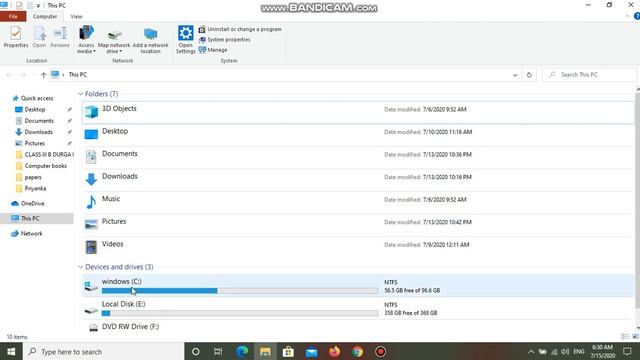Open Microsoft Store from taskbar
This screenshot has width=640, height=360.
click(x=288, y=351)
